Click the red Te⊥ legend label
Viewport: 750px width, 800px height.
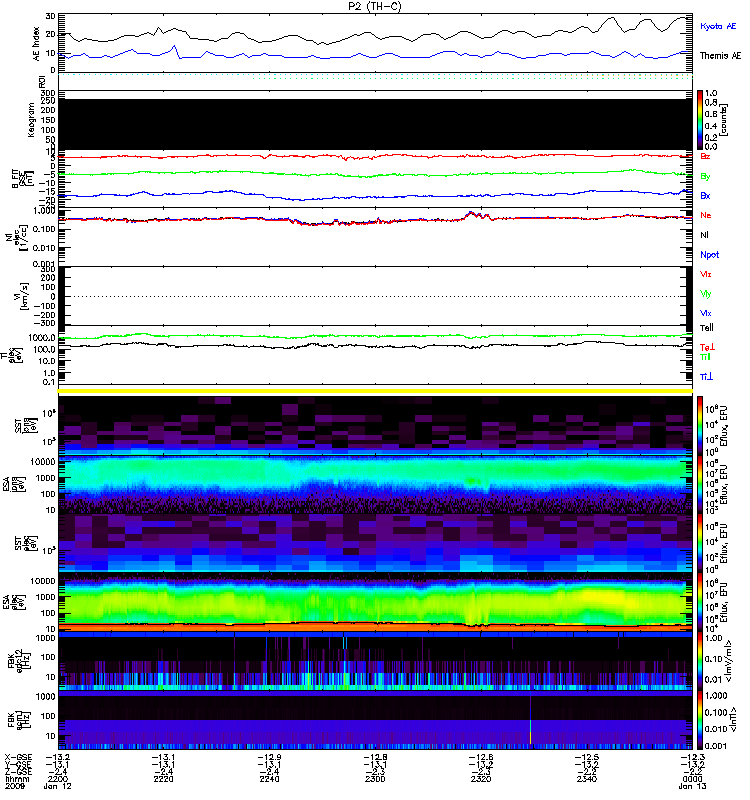707,347
